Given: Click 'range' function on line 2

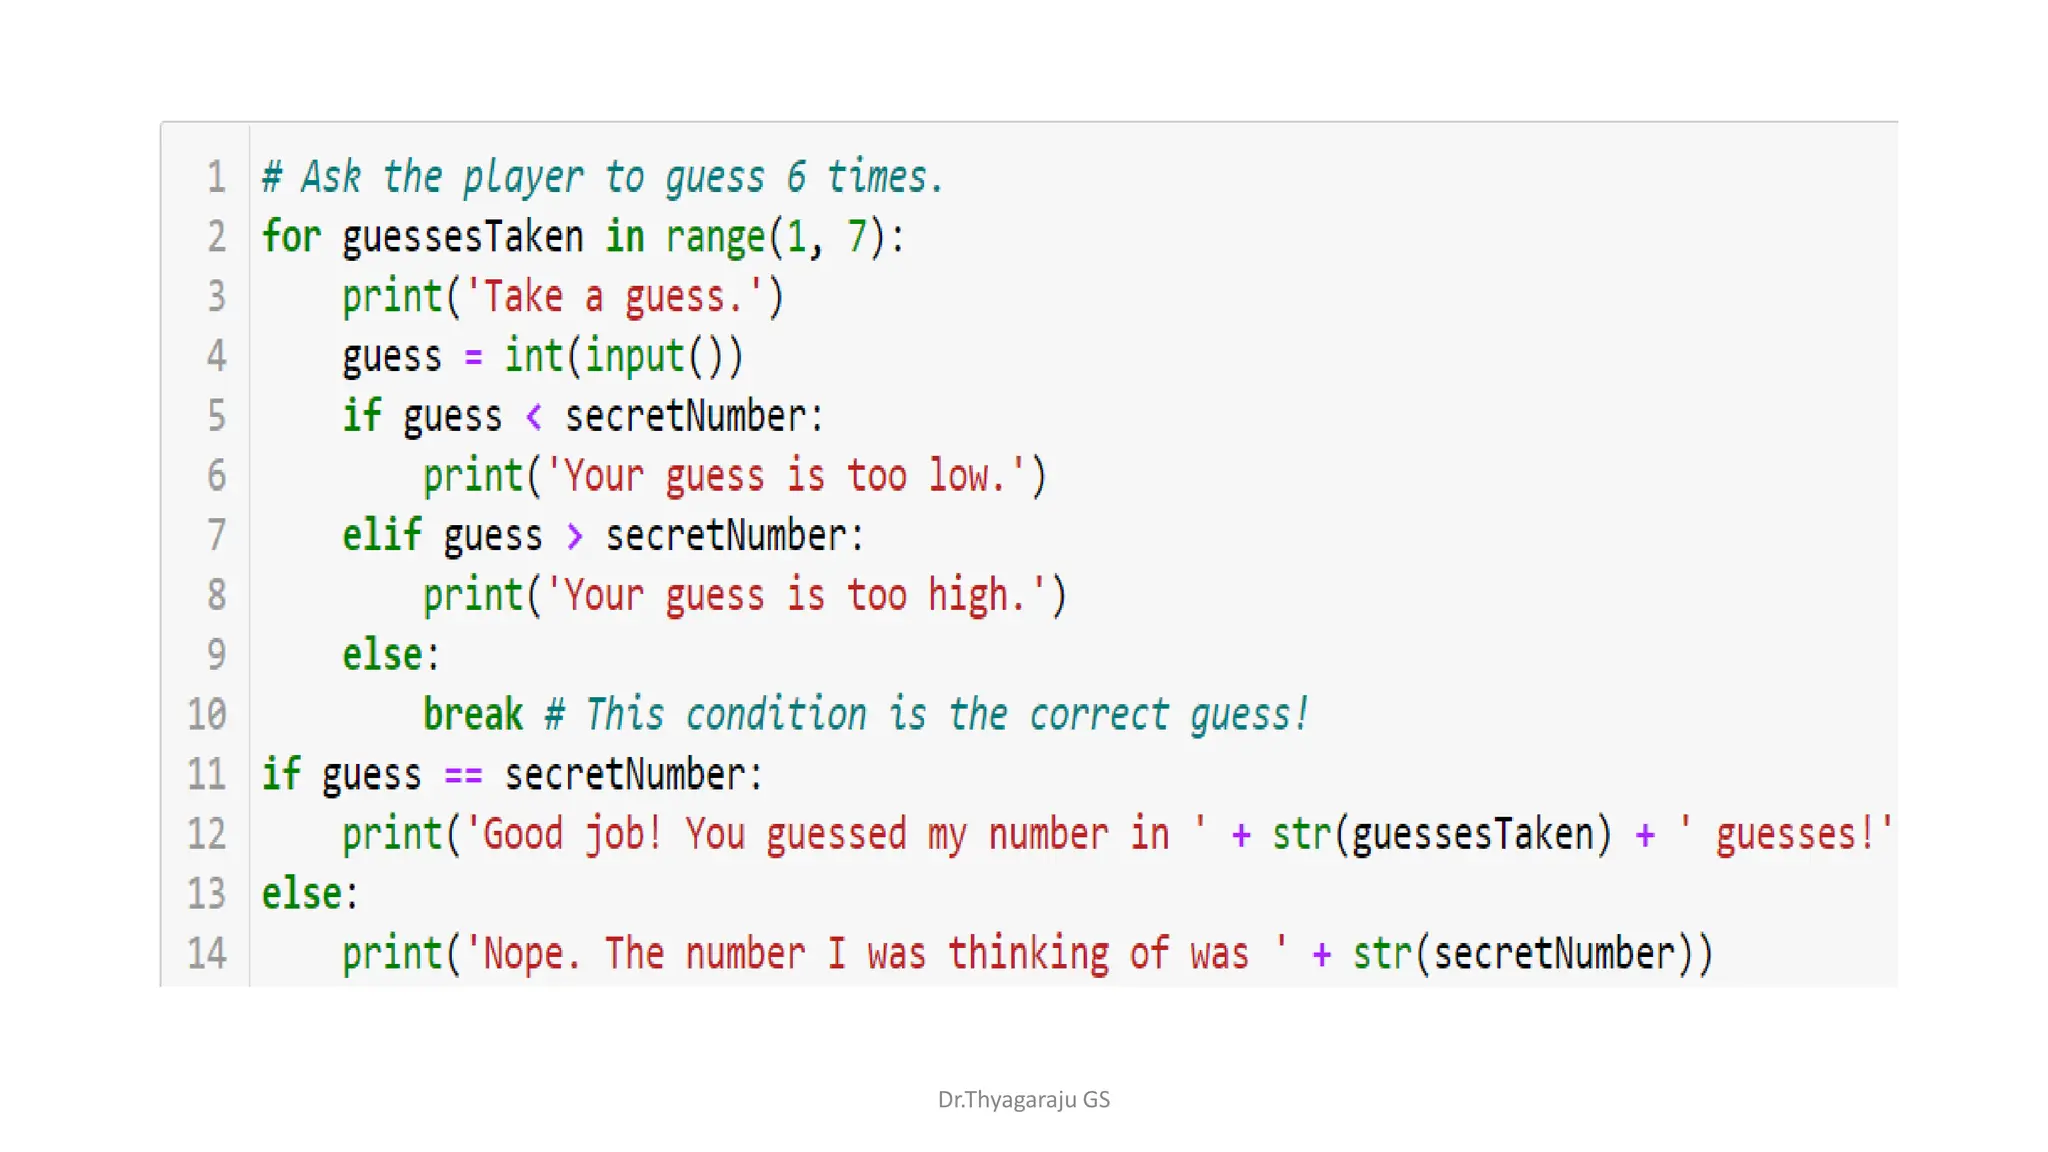Looking at the screenshot, I should click(x=715, y=238).
